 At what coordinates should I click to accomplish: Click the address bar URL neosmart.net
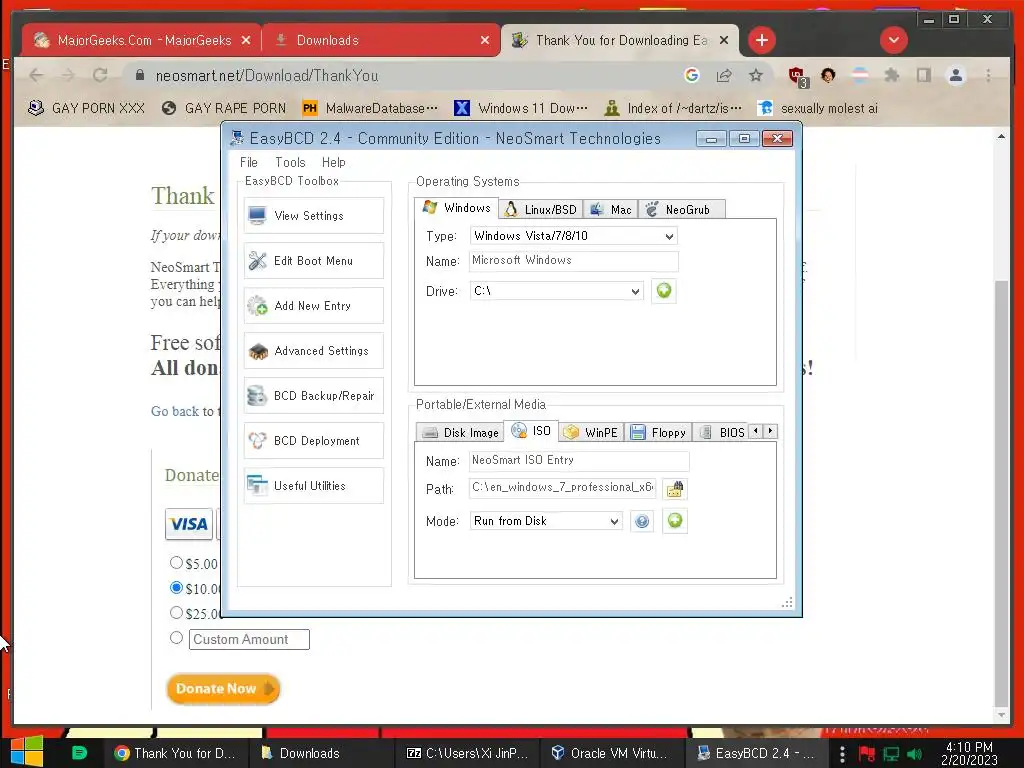pos(266,76)
